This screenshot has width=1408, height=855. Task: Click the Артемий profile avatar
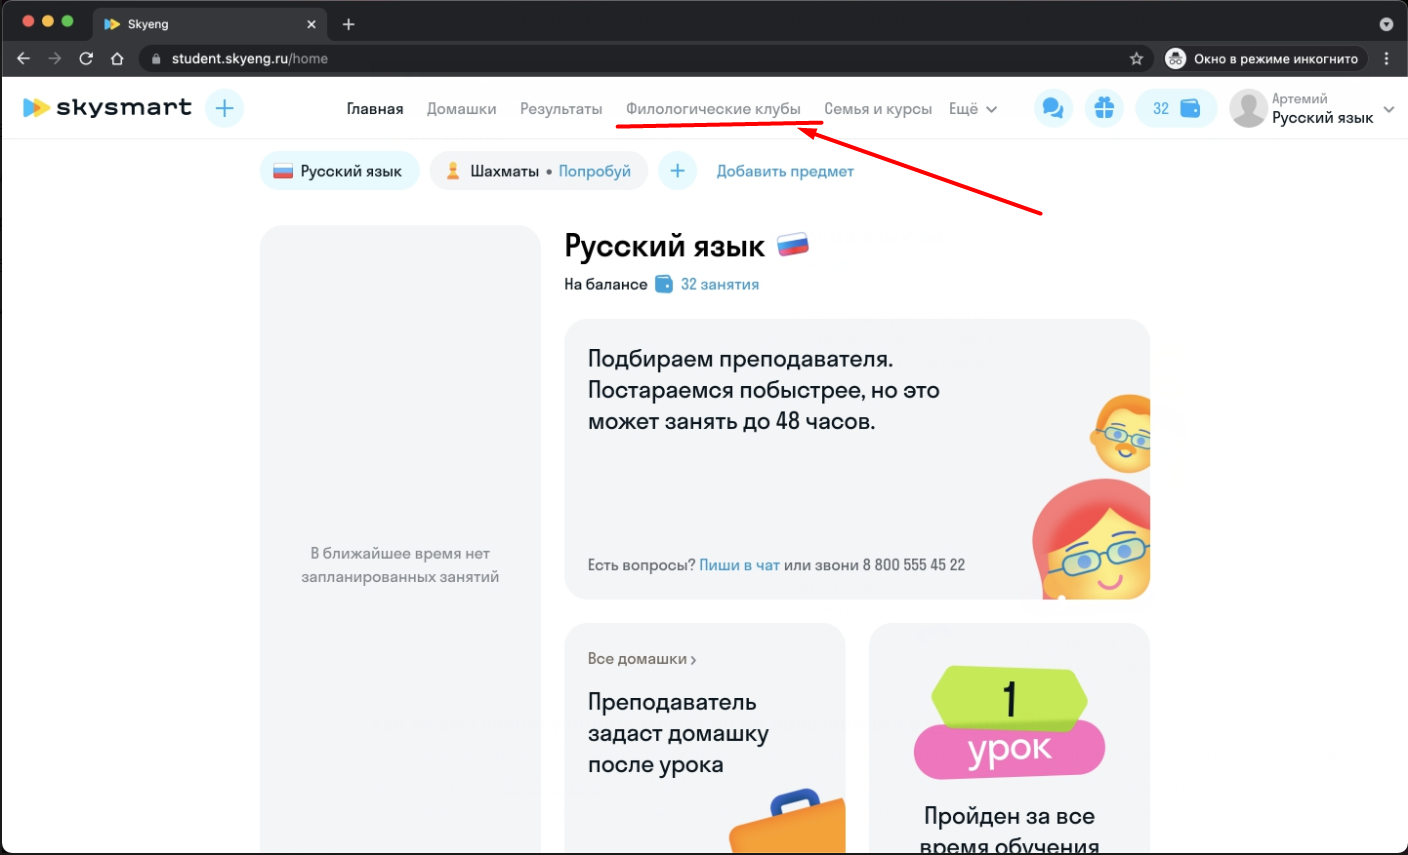point(1248,108)
